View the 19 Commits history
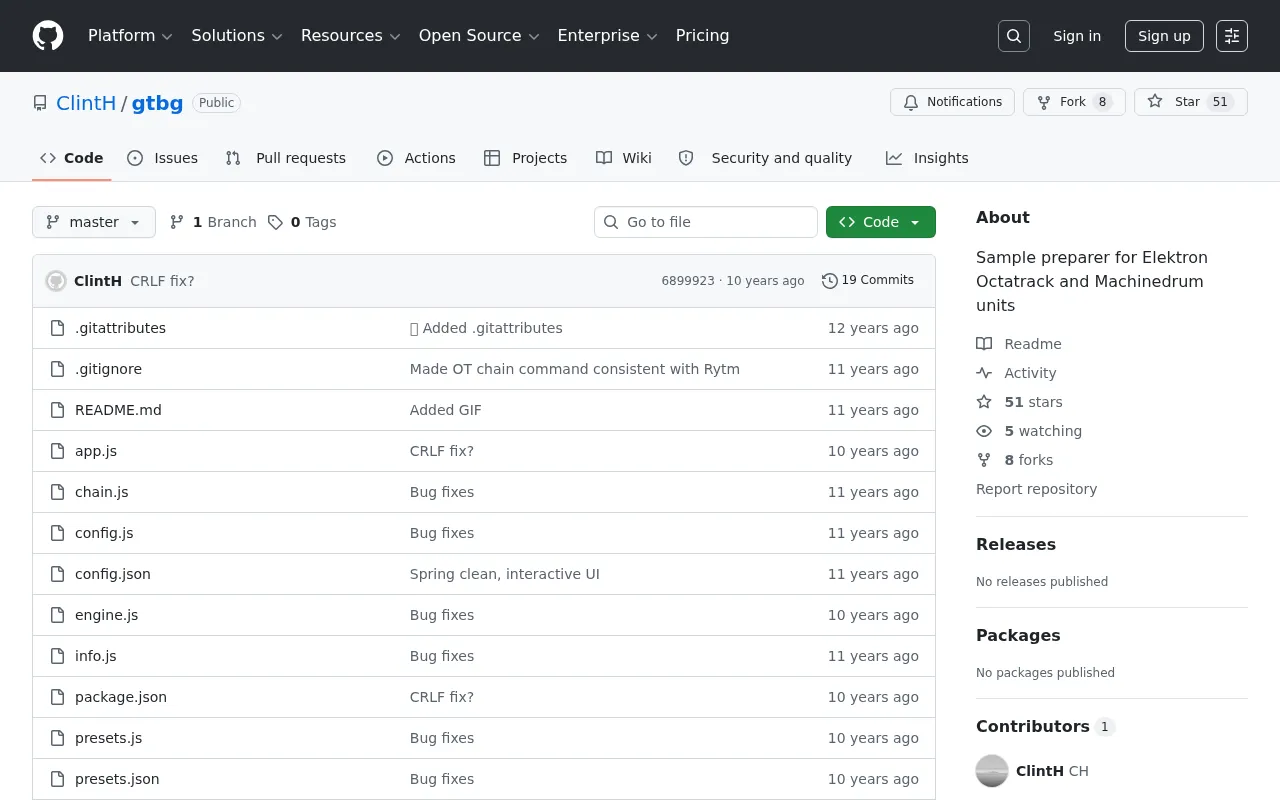The height and width of the screenshot is (800, 1280). point(868,281)
